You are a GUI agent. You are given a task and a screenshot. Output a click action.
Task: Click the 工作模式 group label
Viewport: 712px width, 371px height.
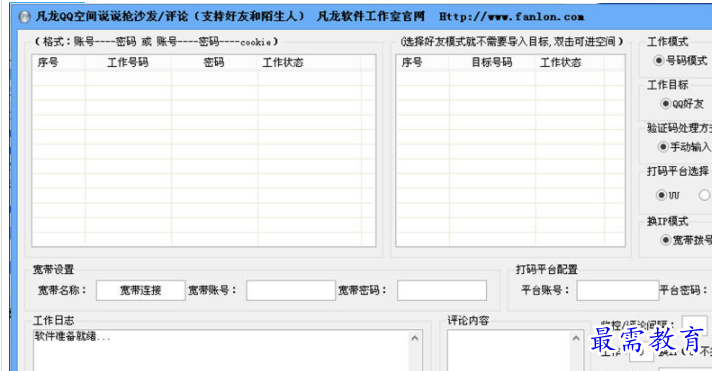point(668,42)
